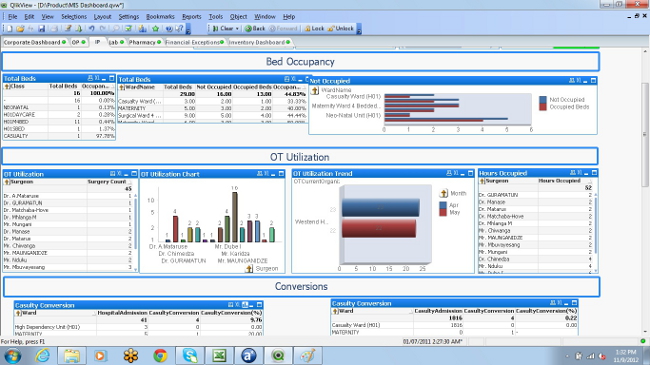
Task: Click the Open file folder icon
Action: (x=20, y=29)
